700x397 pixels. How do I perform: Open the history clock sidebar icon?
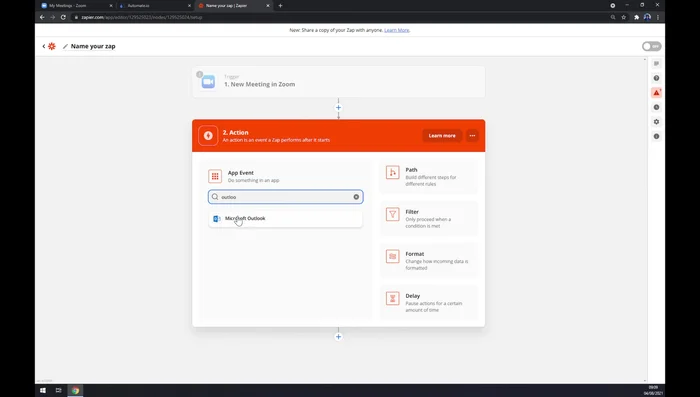pyautogui.click(x=656, y=107)
